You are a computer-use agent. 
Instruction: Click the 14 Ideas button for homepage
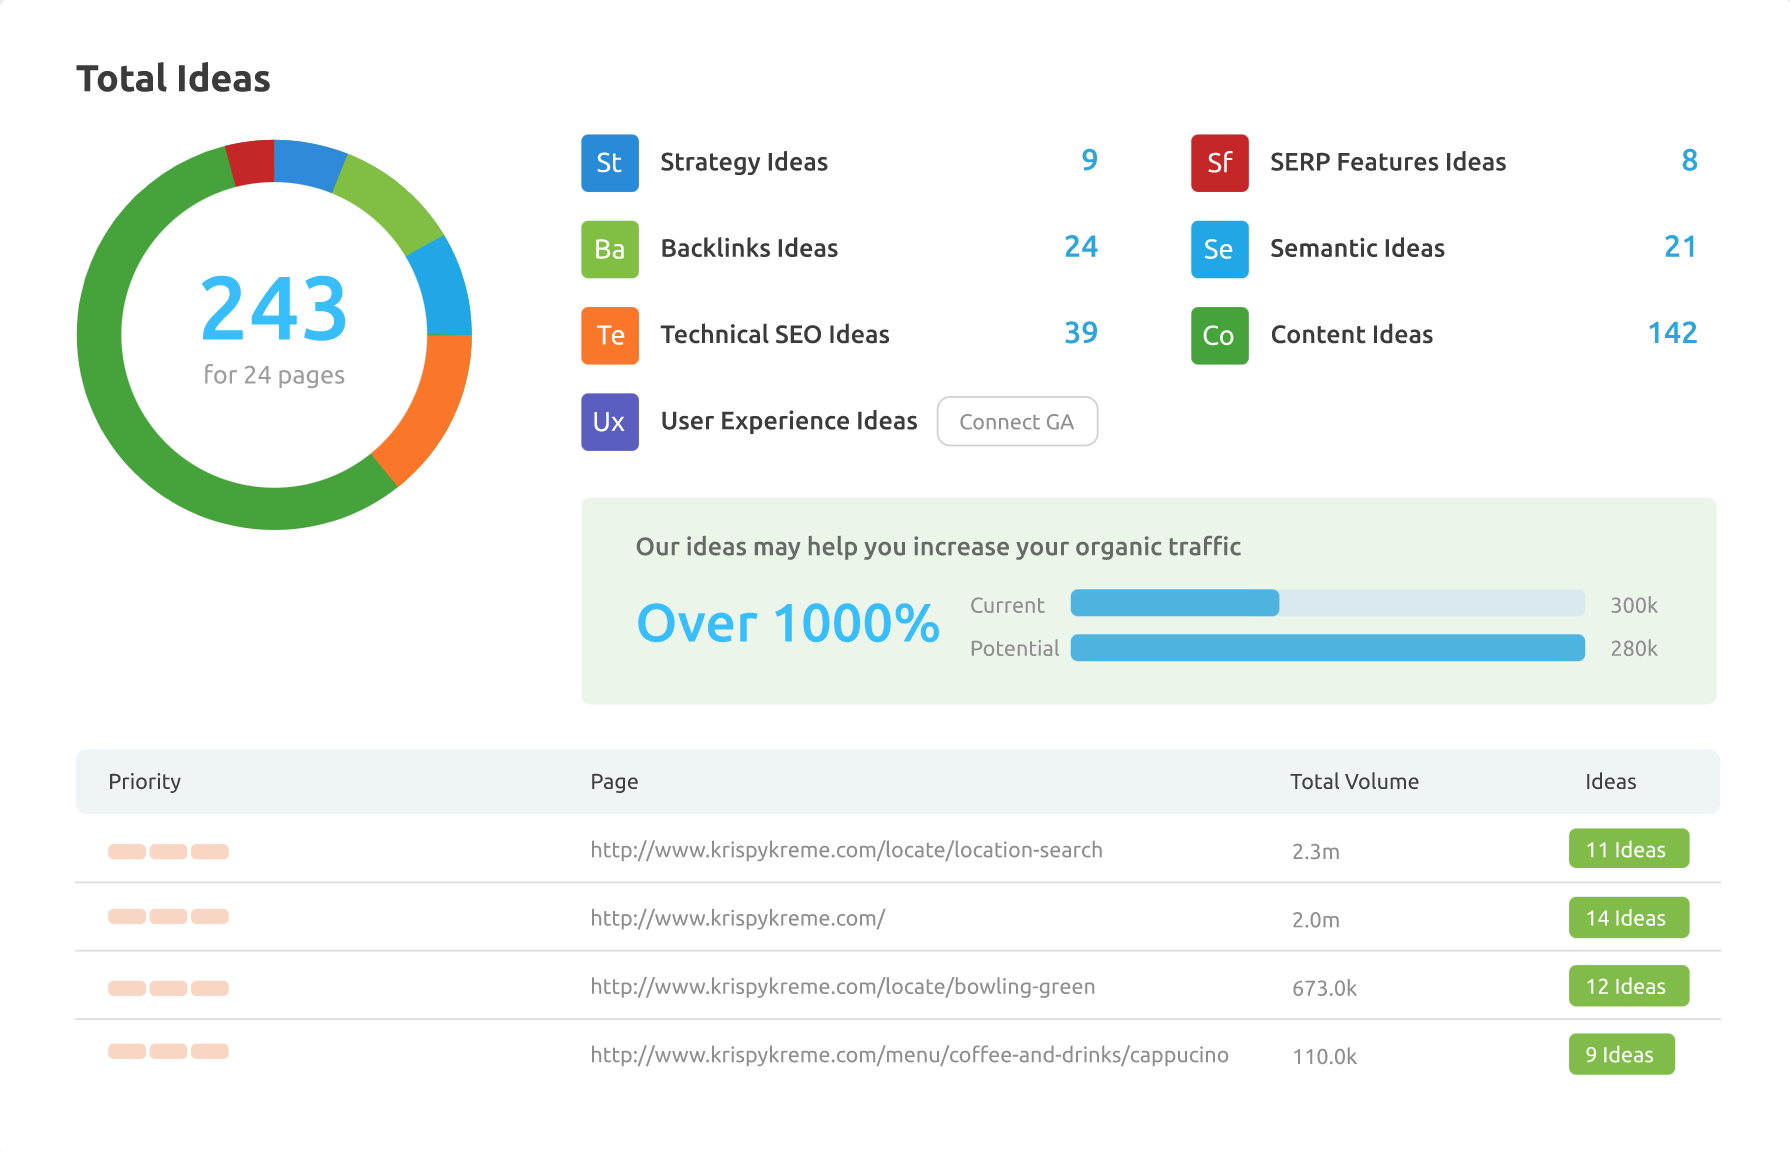(1627, 917)
